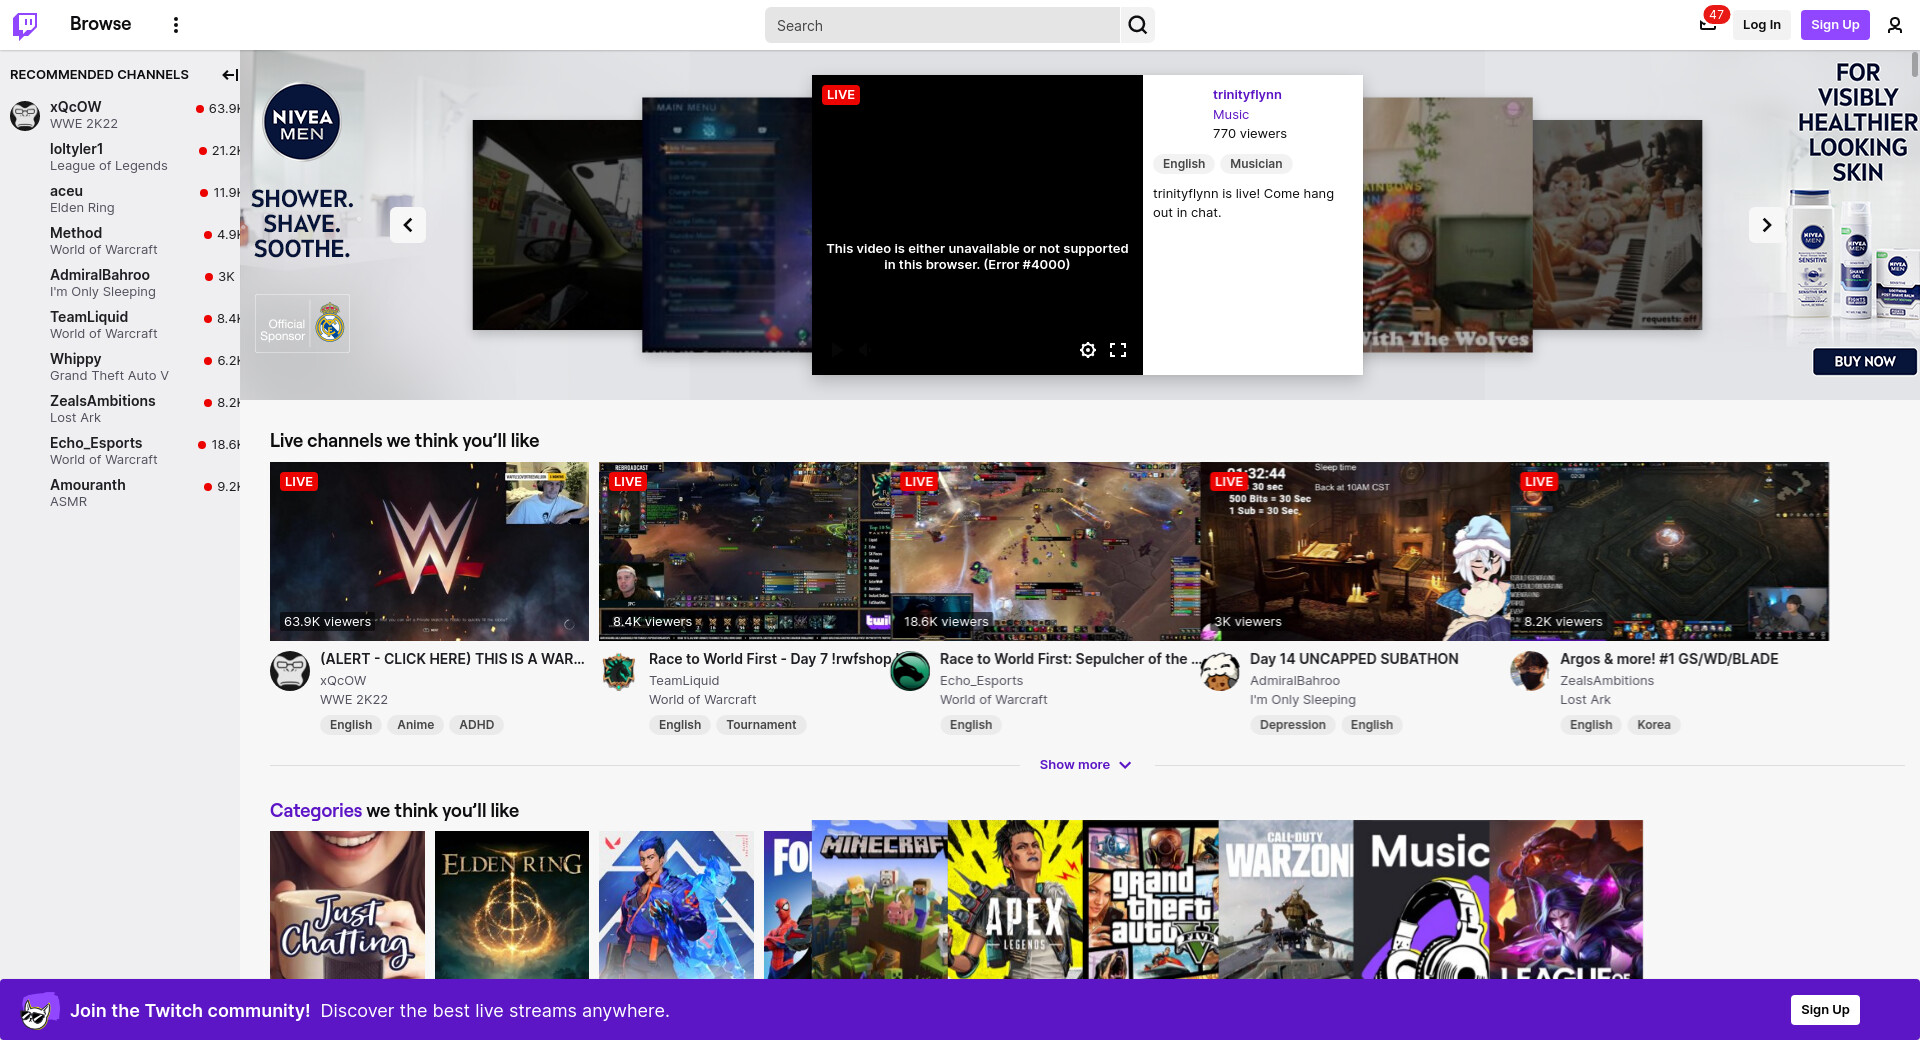
Task: Click the Twitch logo home icon
Action: pos(25,25)
